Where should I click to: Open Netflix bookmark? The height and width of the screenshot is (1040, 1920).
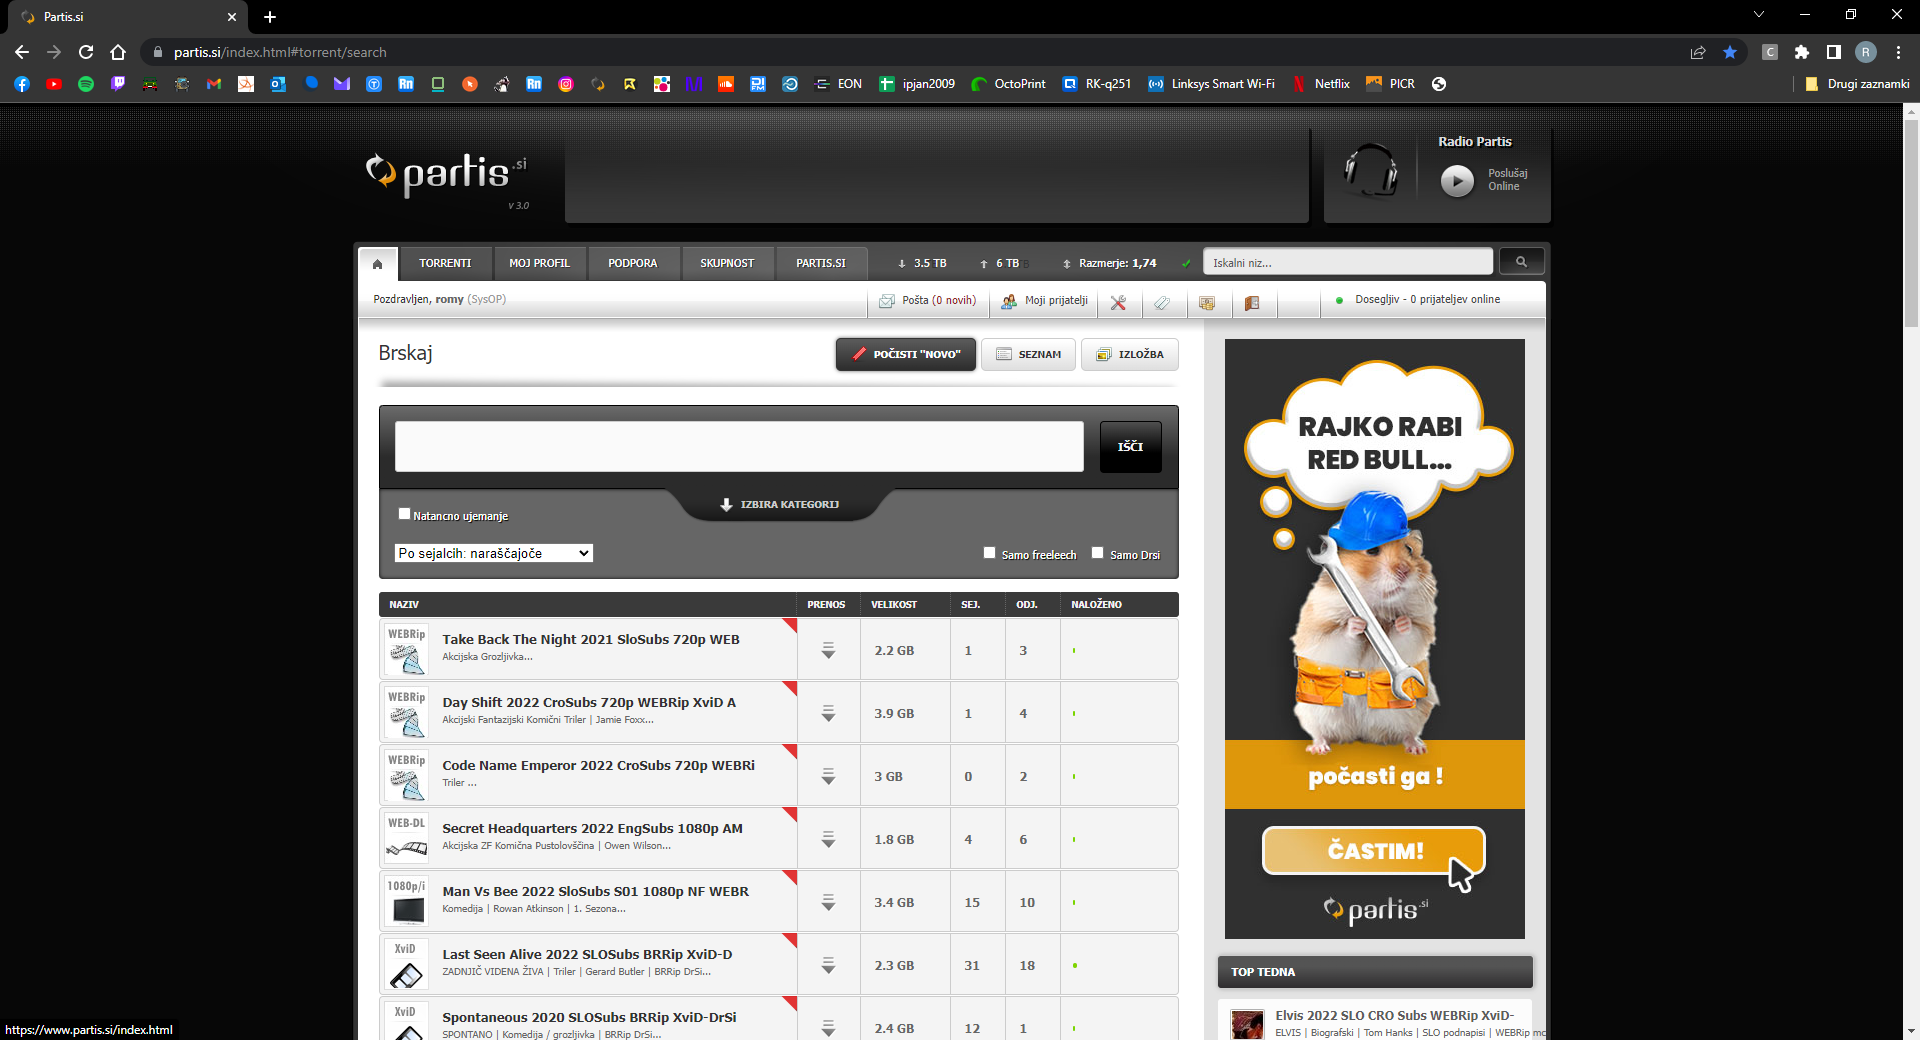[1321, 84]
